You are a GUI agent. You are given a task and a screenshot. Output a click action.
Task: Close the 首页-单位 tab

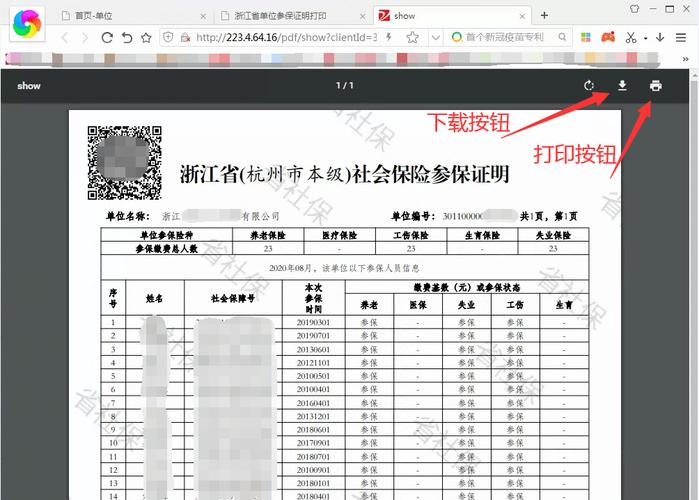coord(203,16)
